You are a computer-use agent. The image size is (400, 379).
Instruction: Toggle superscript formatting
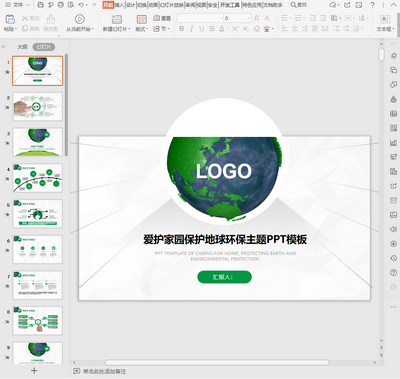pyautogui.click(x=235, y=29)
